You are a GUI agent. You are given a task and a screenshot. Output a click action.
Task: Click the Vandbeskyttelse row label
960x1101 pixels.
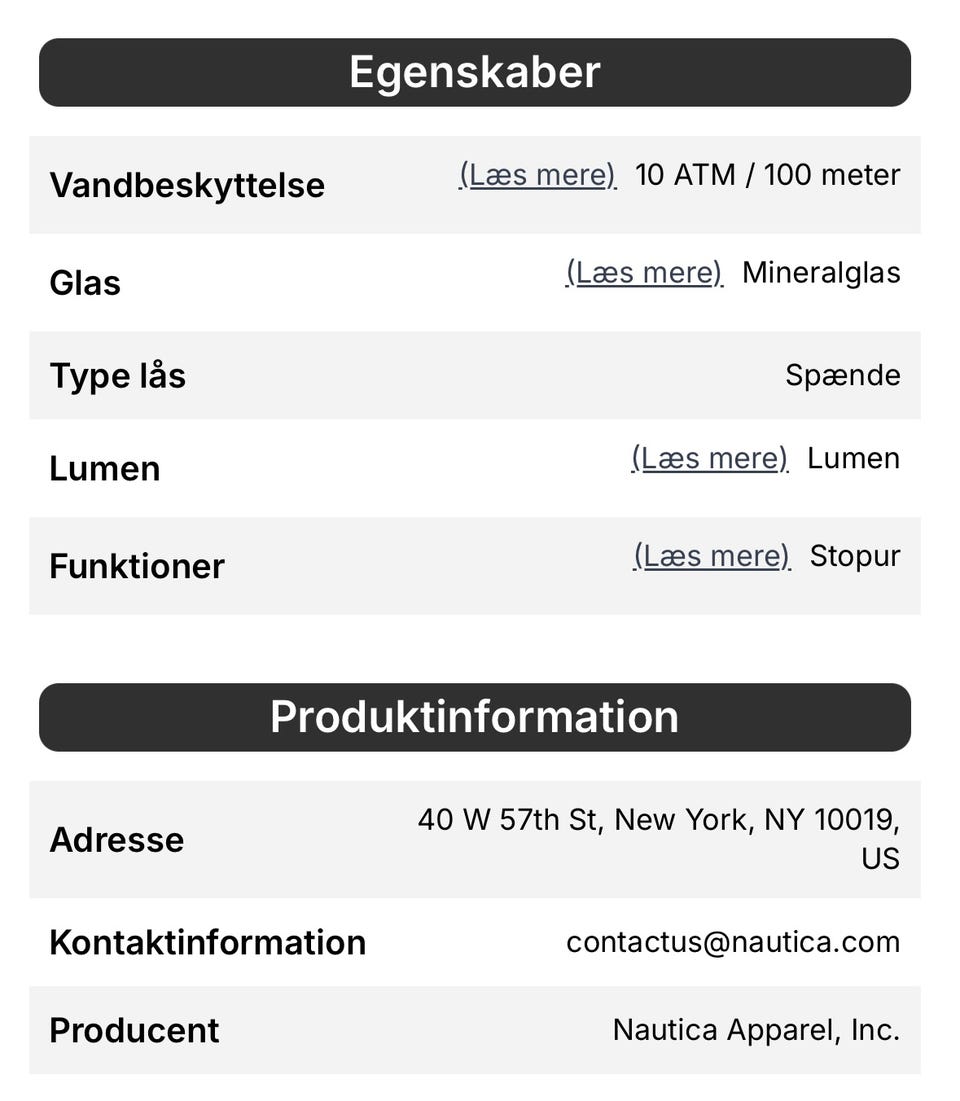188,185
